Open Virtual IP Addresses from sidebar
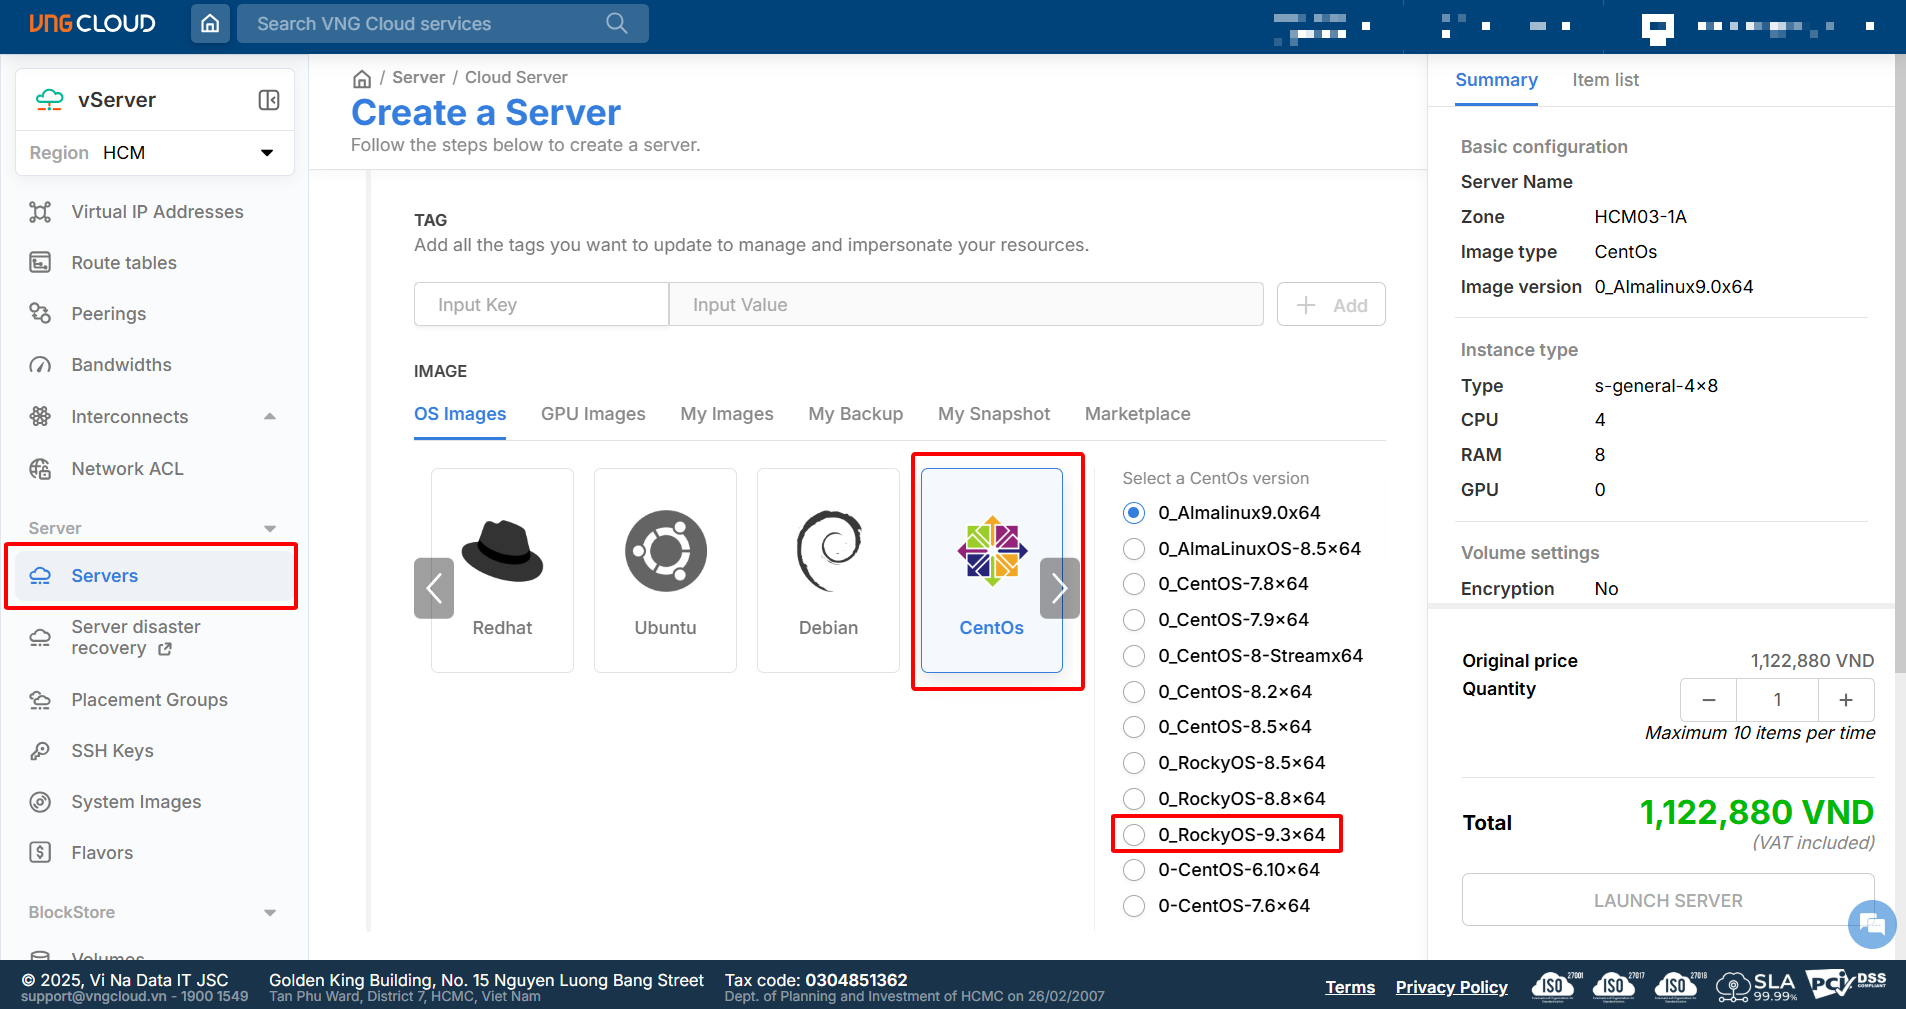Image resolution: width=1906 pixels, height=1009 pixels. (x=157, y=212)
